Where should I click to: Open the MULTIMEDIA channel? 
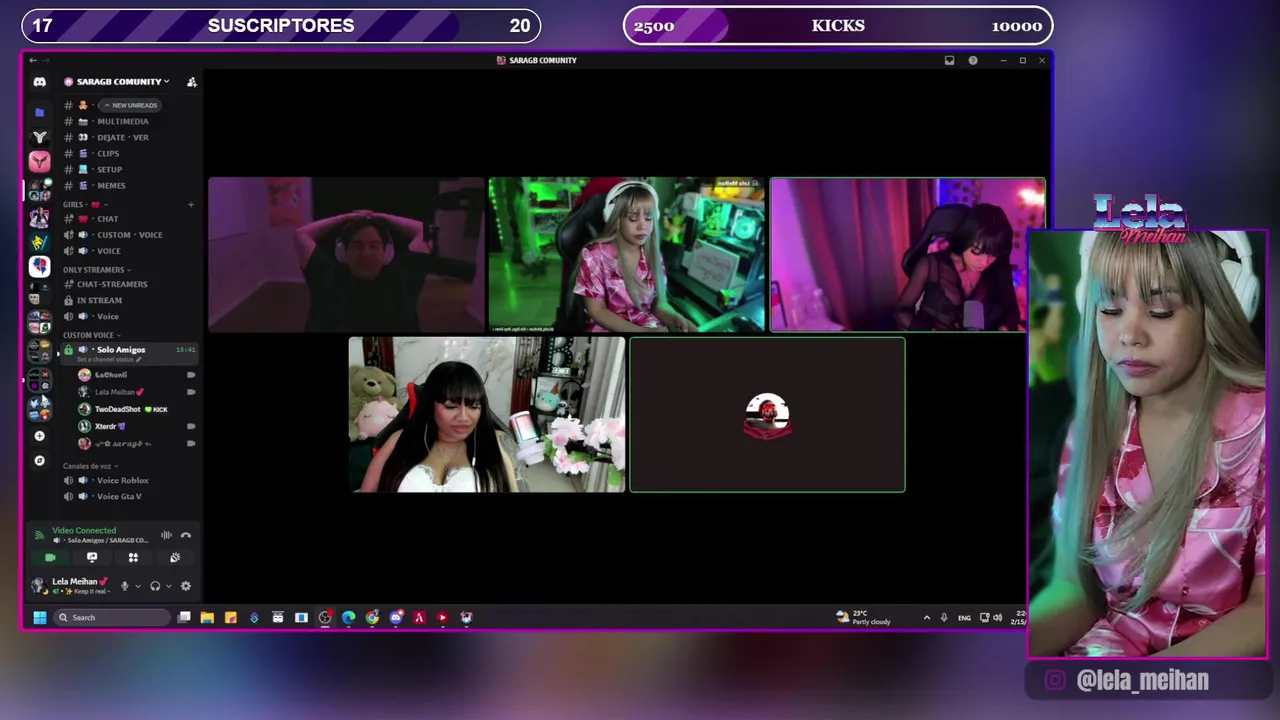[123, 121]
